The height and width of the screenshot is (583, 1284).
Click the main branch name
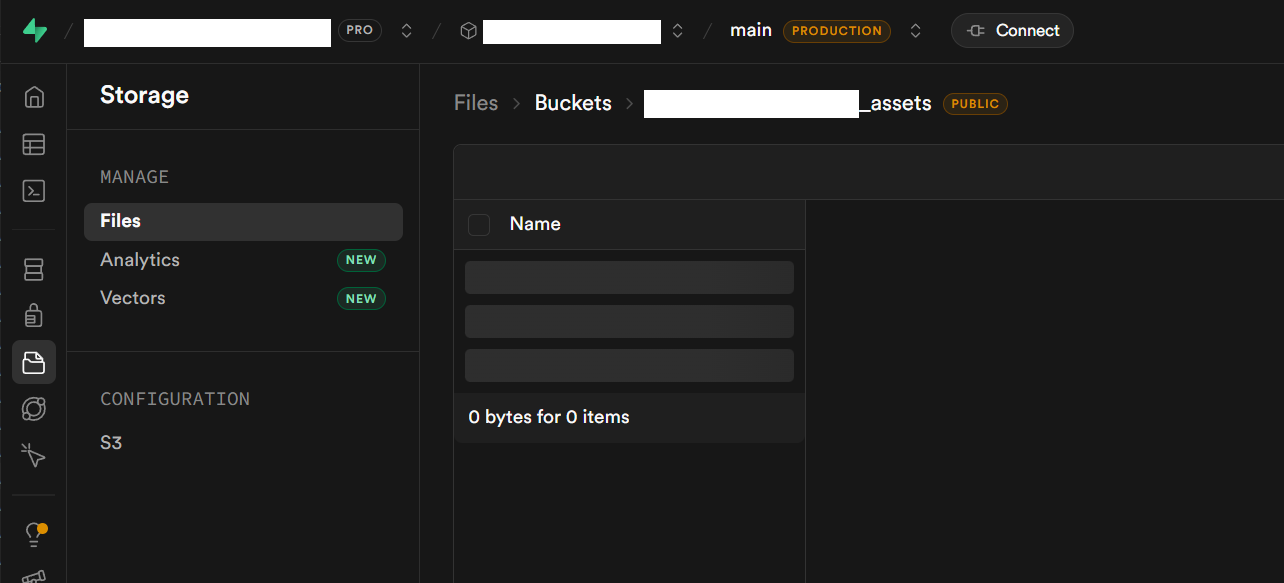pos(751,30)
